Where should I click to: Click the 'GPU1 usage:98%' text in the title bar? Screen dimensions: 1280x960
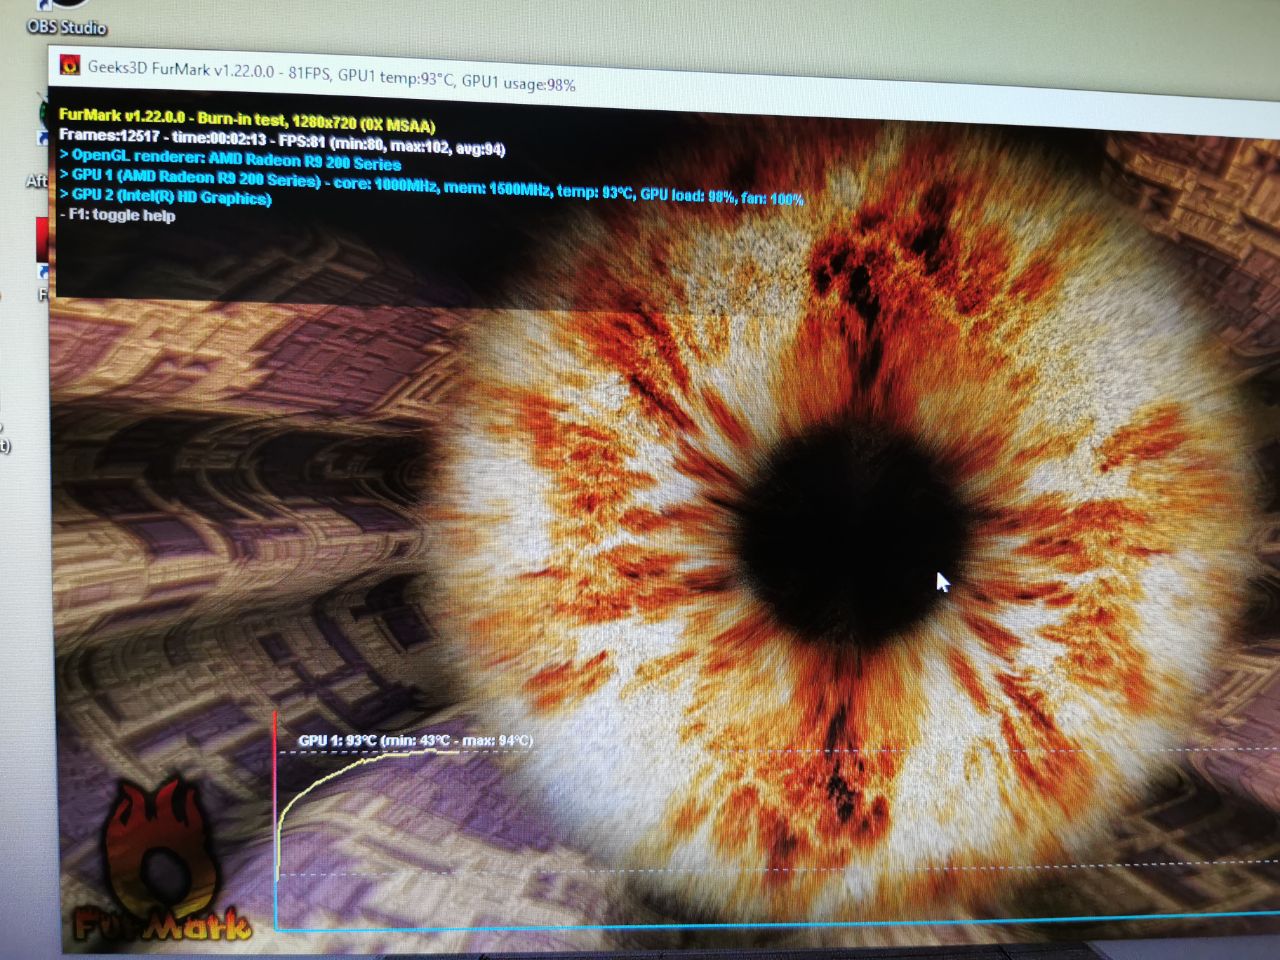point(518,83)
